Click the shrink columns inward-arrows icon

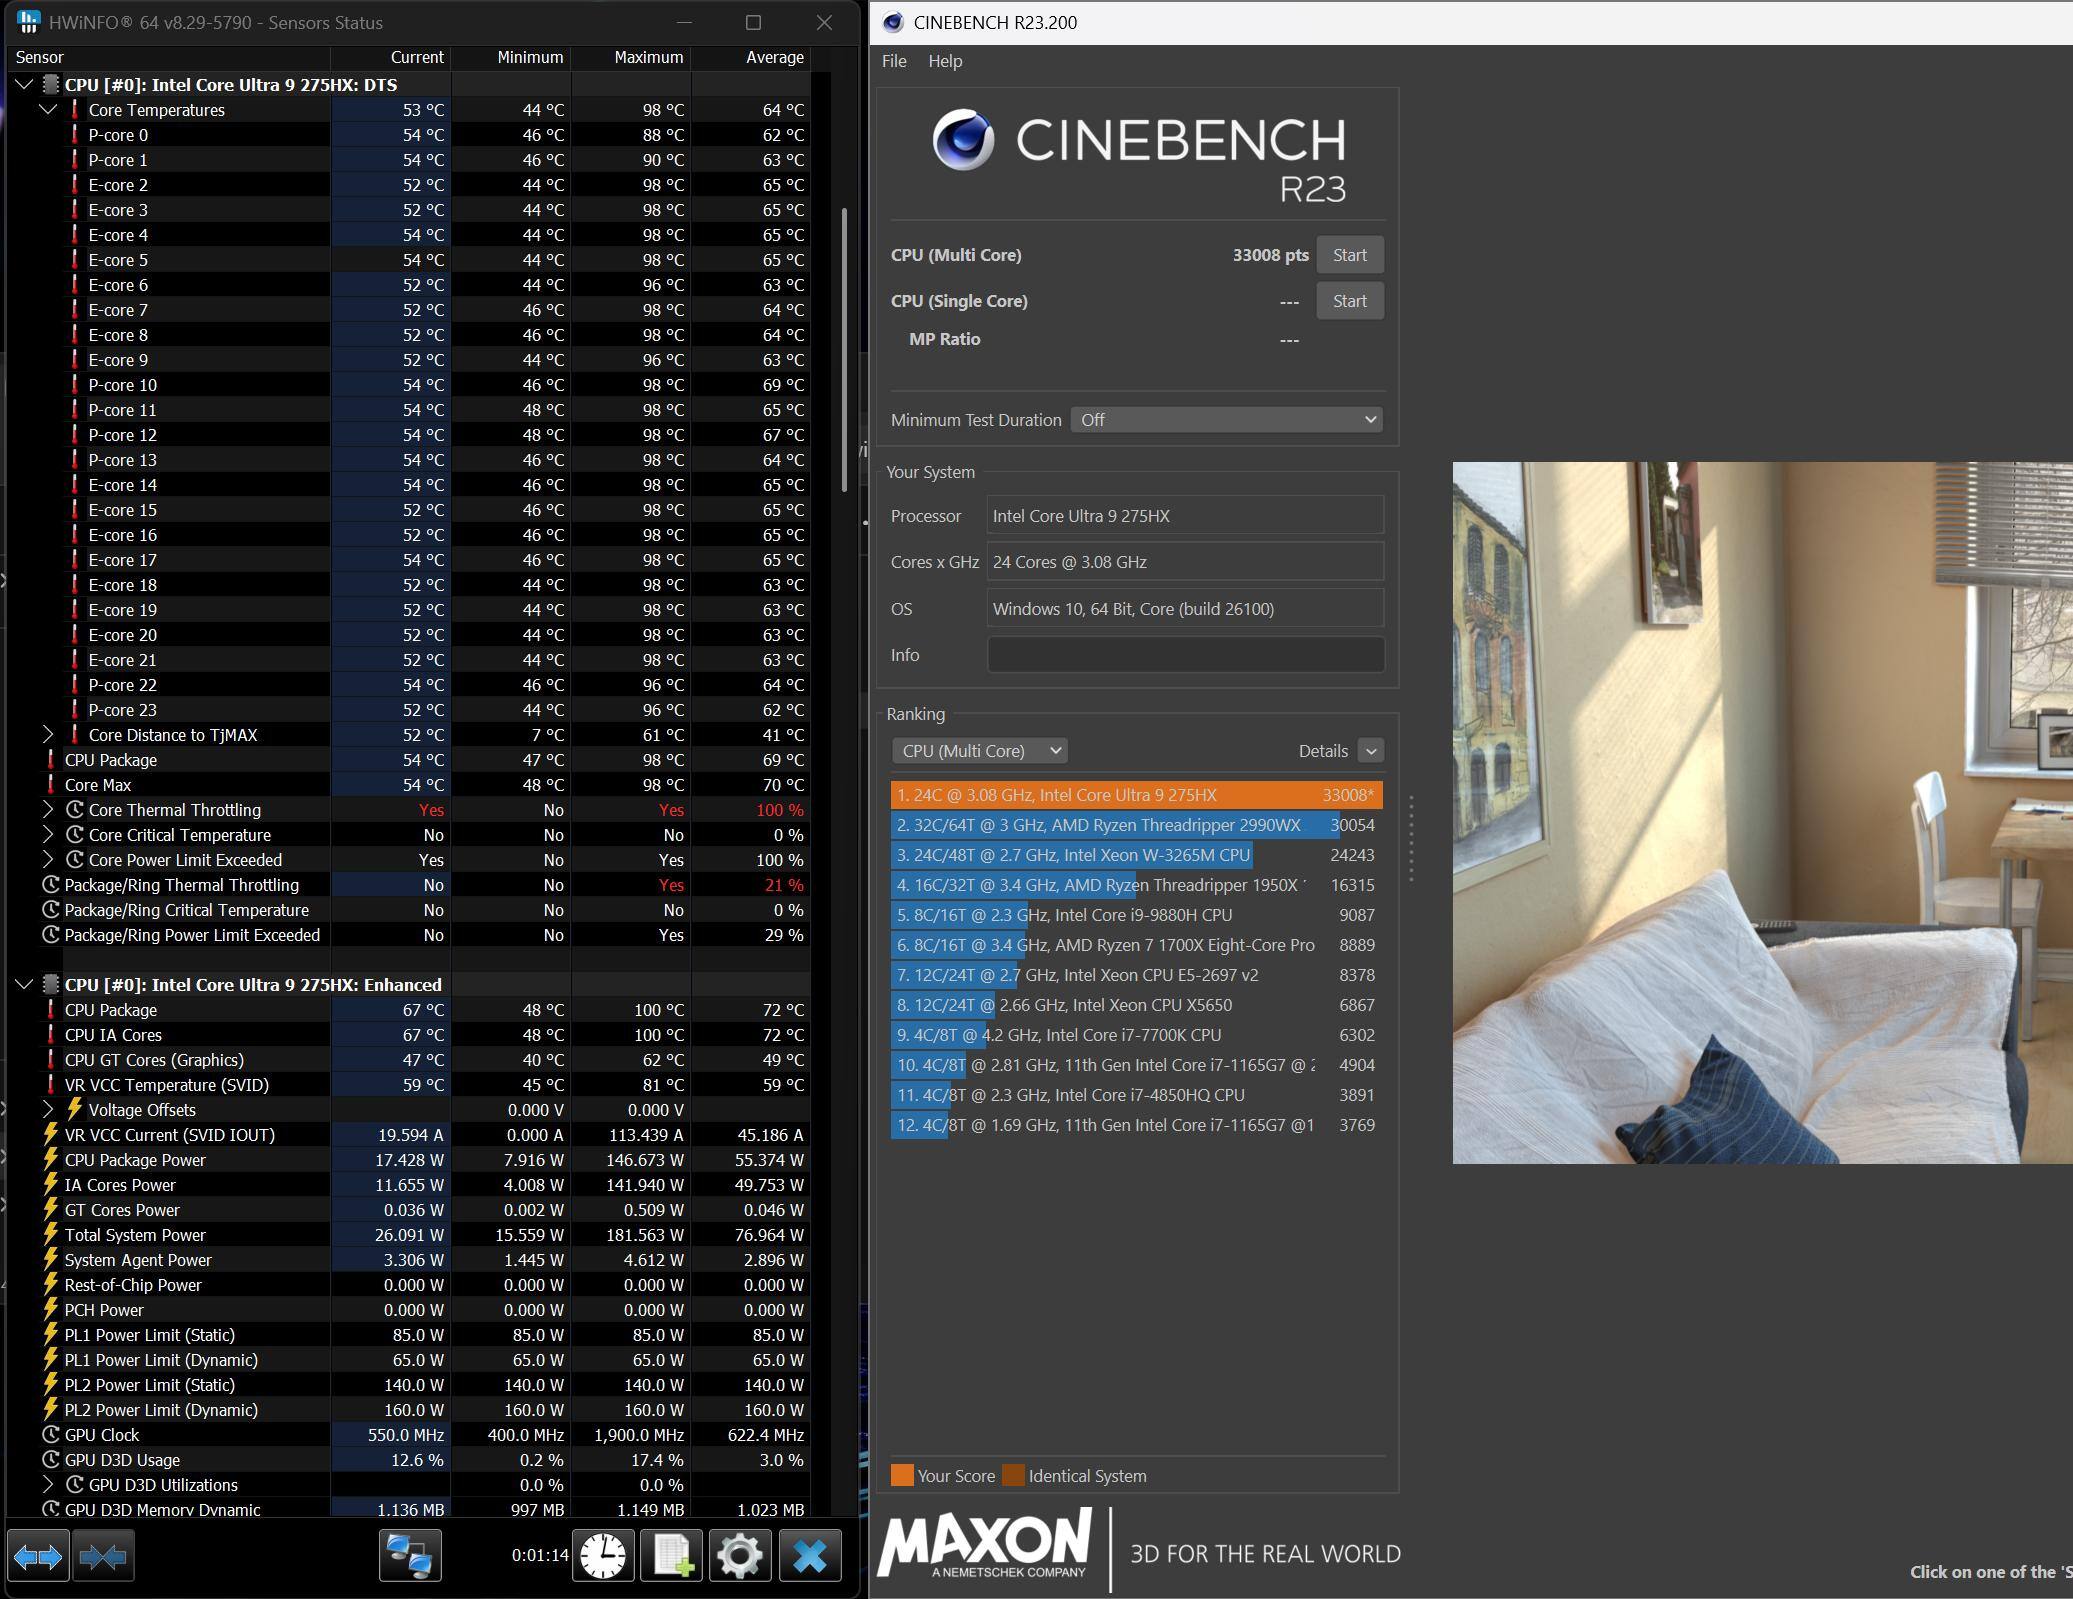(103, 1556)
